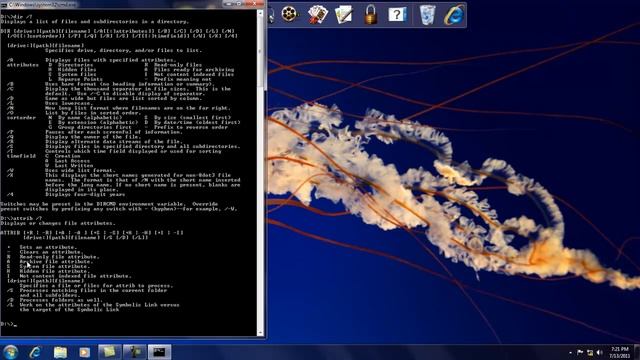The image size is (640, 360).
Task: Switch to the Sticky Notes taskbar button
Action: [x=109, y=352]
